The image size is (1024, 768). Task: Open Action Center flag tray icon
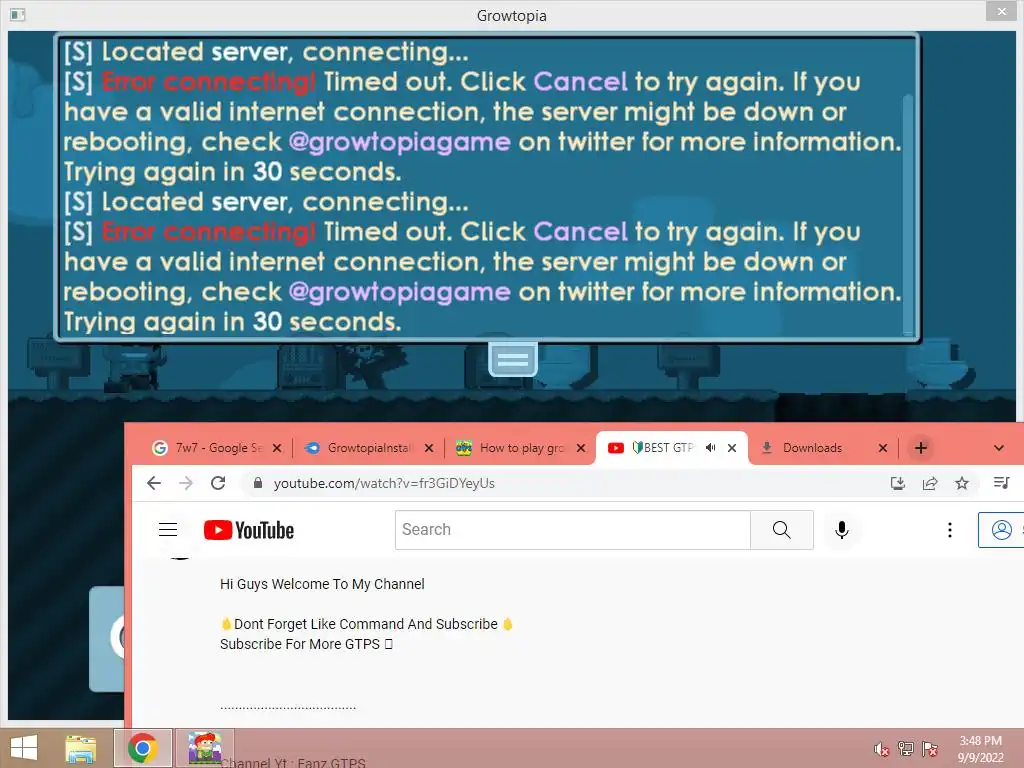click(x=930, y=749)
